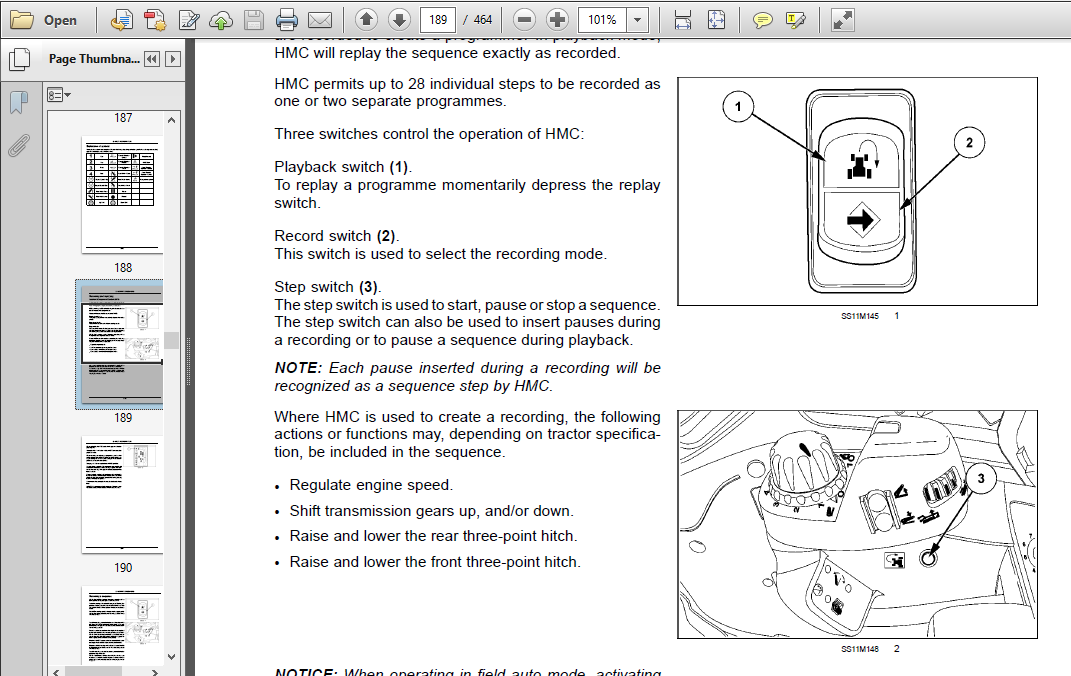Go to previous page with up arrow
The height and width of the screenshot is (676, 1071).
pyautogui.click(x=367, y=20)
